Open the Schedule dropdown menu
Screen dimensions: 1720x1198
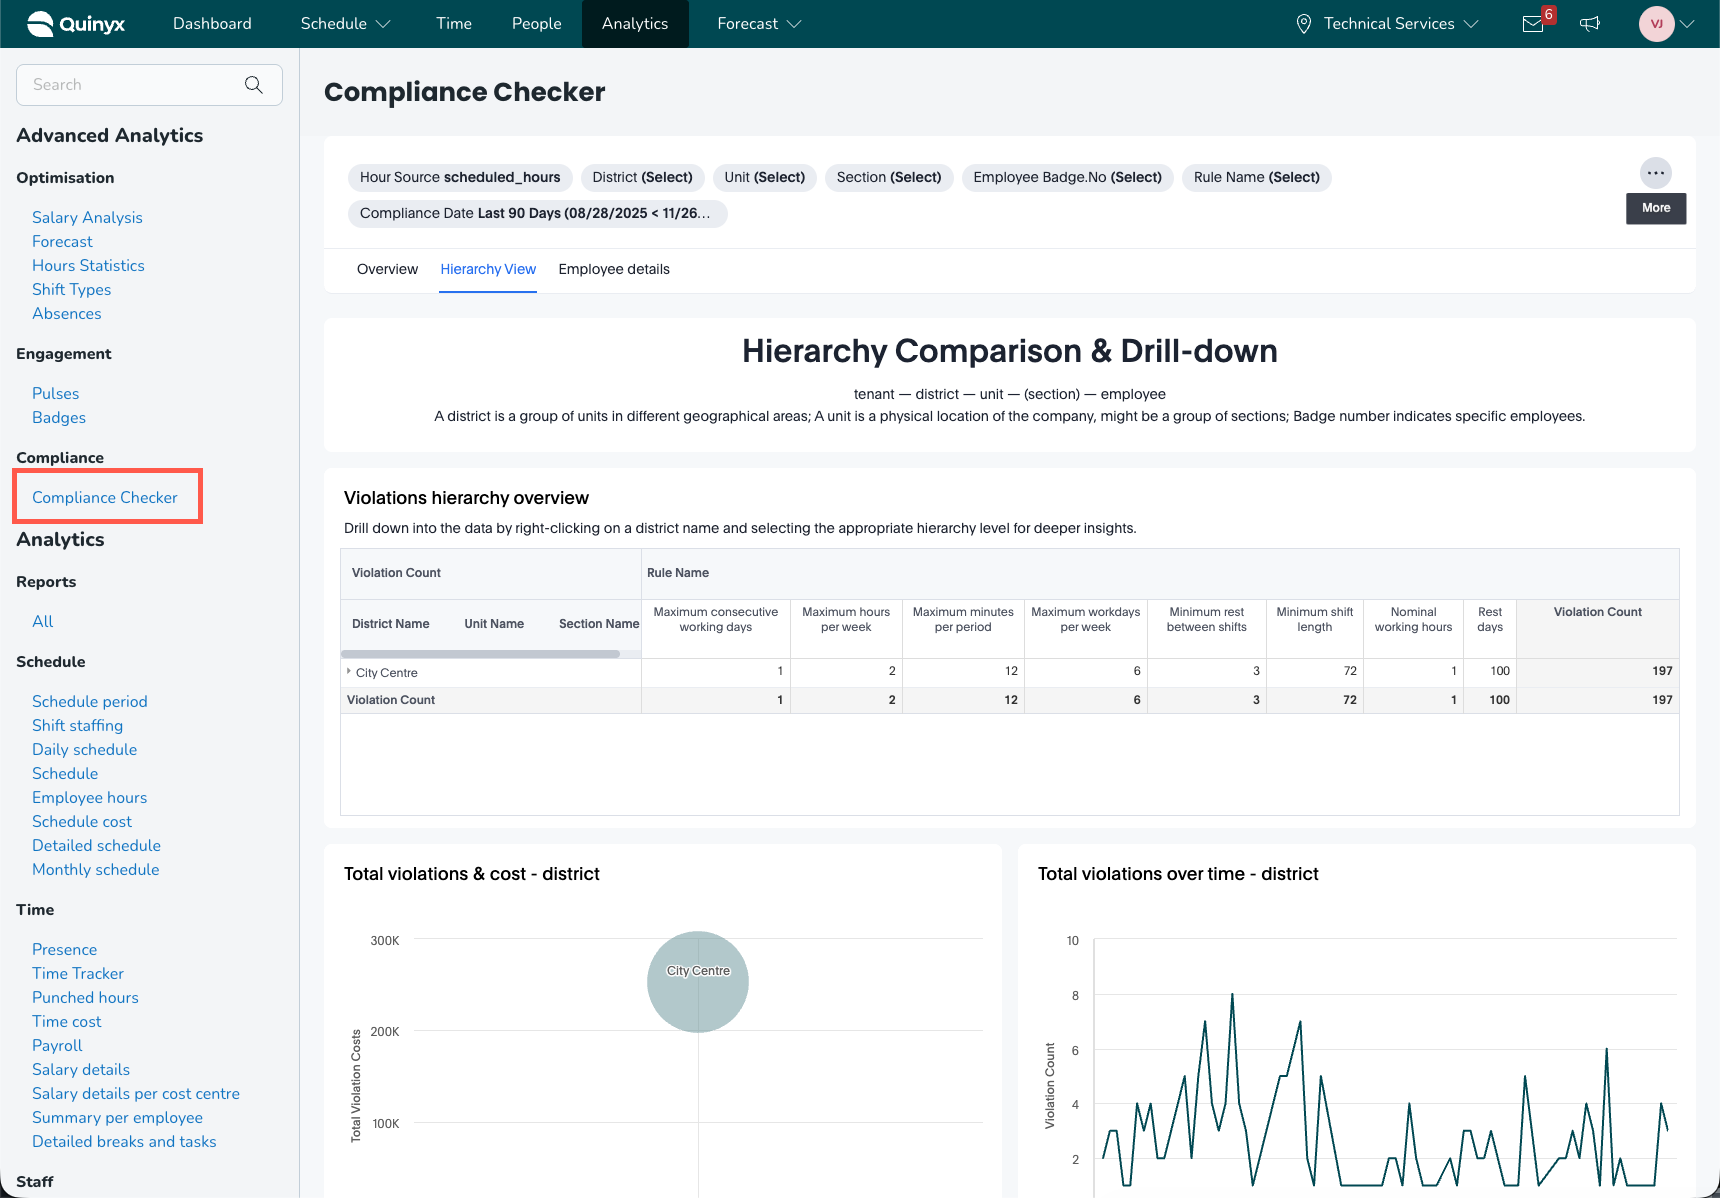[x=345, y=24]
